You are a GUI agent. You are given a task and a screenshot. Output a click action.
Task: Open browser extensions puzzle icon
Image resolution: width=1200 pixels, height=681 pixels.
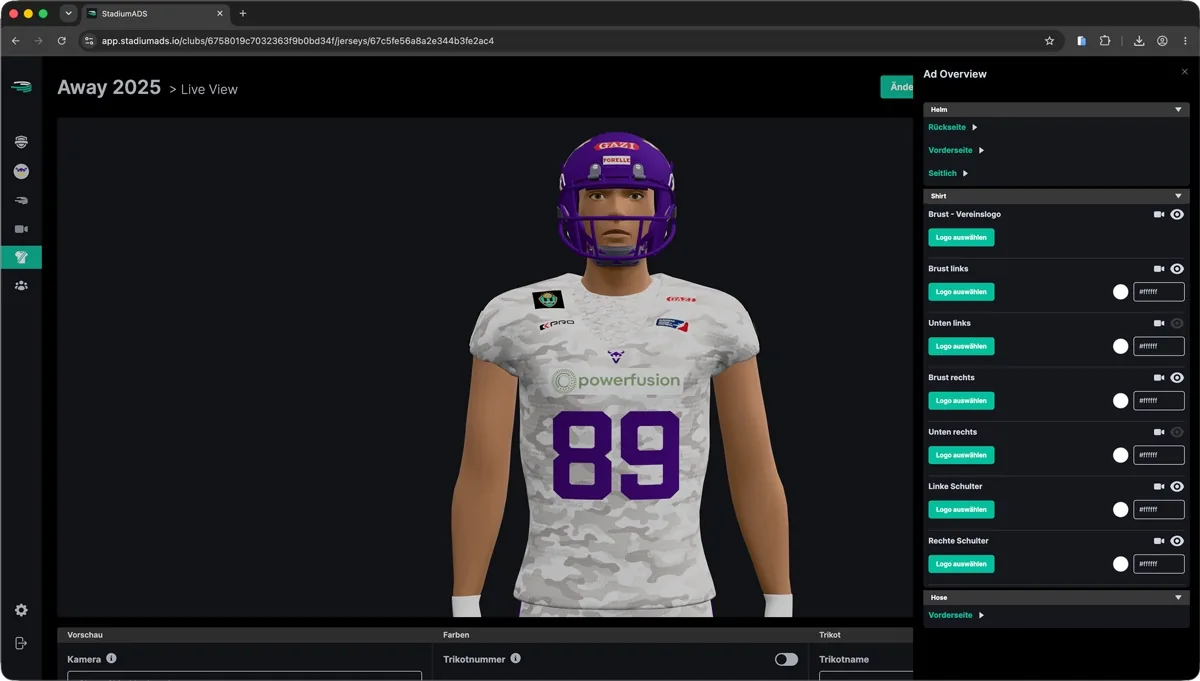click(x=1105, y=41)
